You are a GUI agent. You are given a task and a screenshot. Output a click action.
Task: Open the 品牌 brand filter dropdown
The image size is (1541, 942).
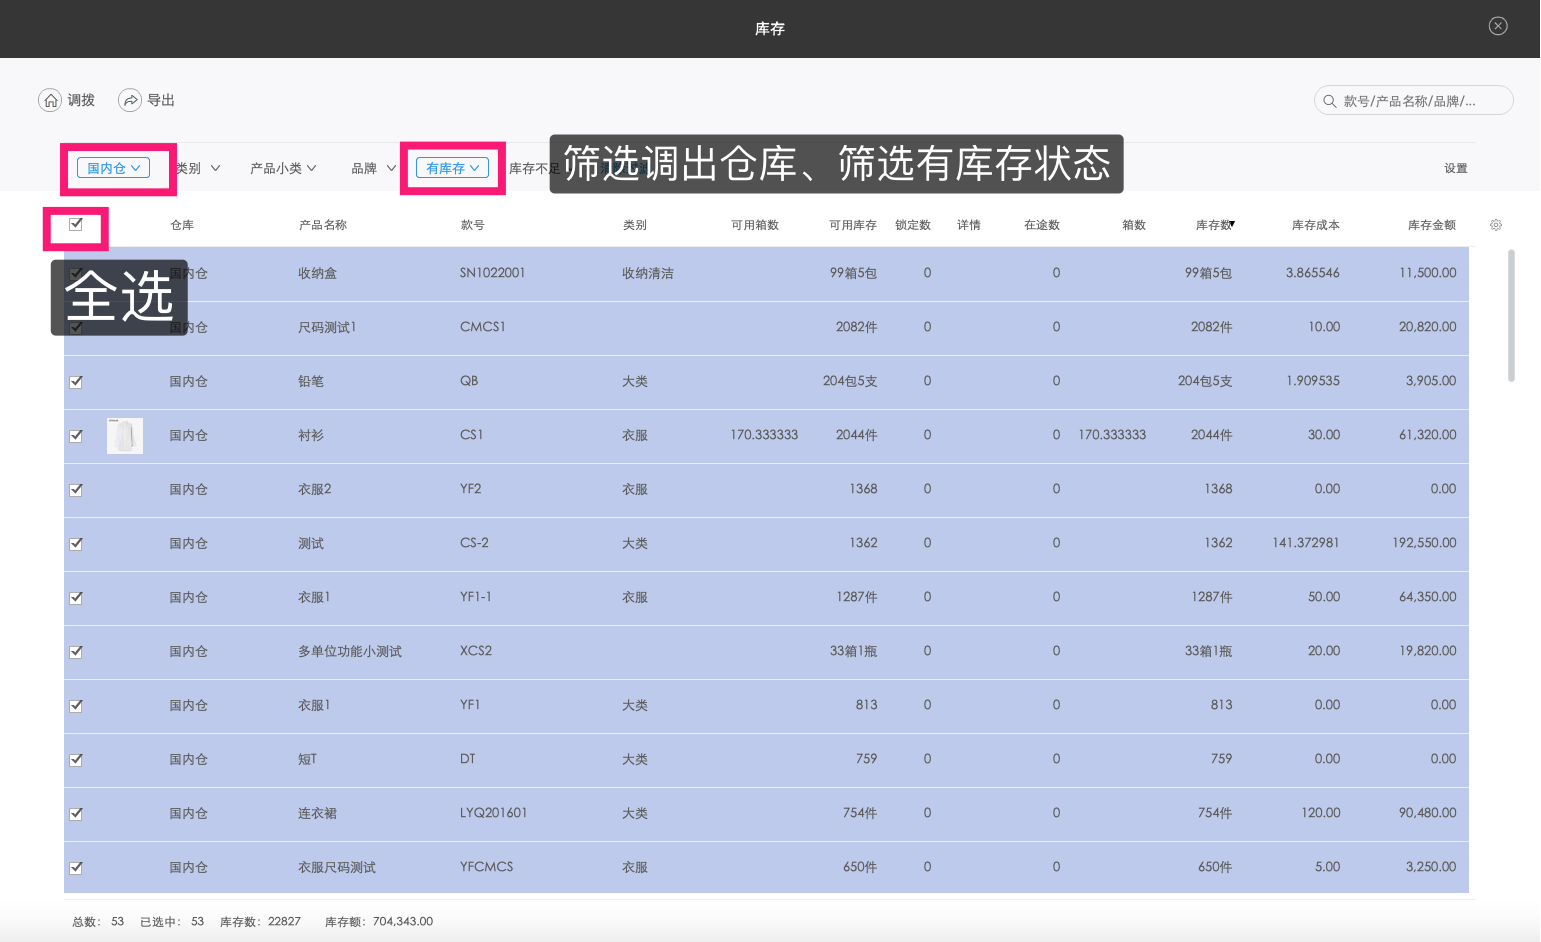tap(373, 169)
